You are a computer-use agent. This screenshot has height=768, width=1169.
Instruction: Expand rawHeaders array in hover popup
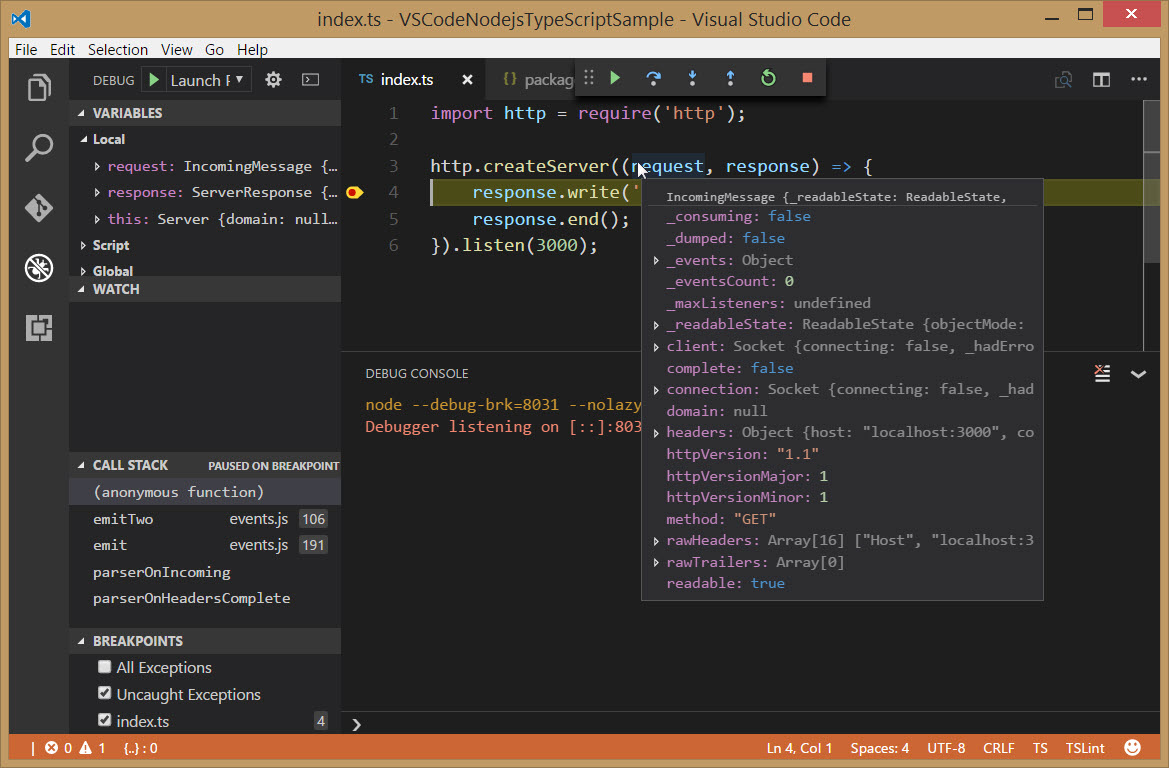656,541
